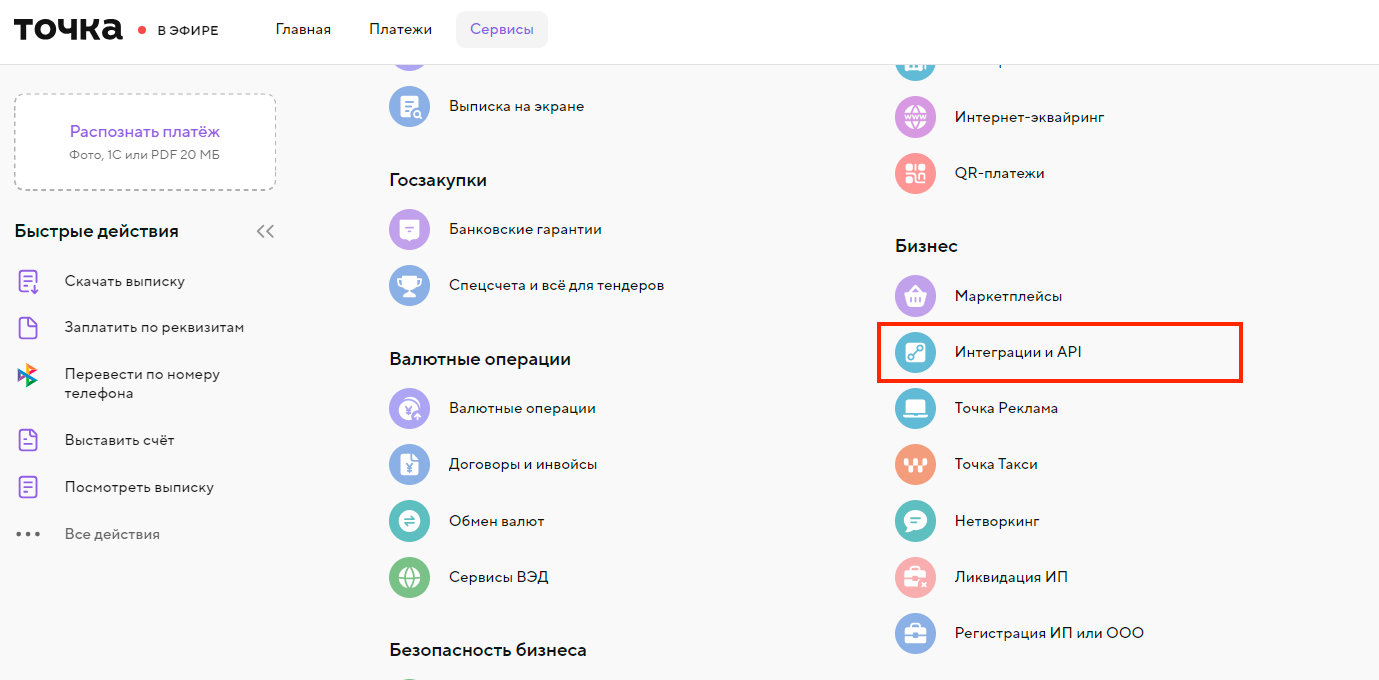Click the Нетворкинг chat icon
Viewport: 1379px width, 680px height.
tap(915, 521)
